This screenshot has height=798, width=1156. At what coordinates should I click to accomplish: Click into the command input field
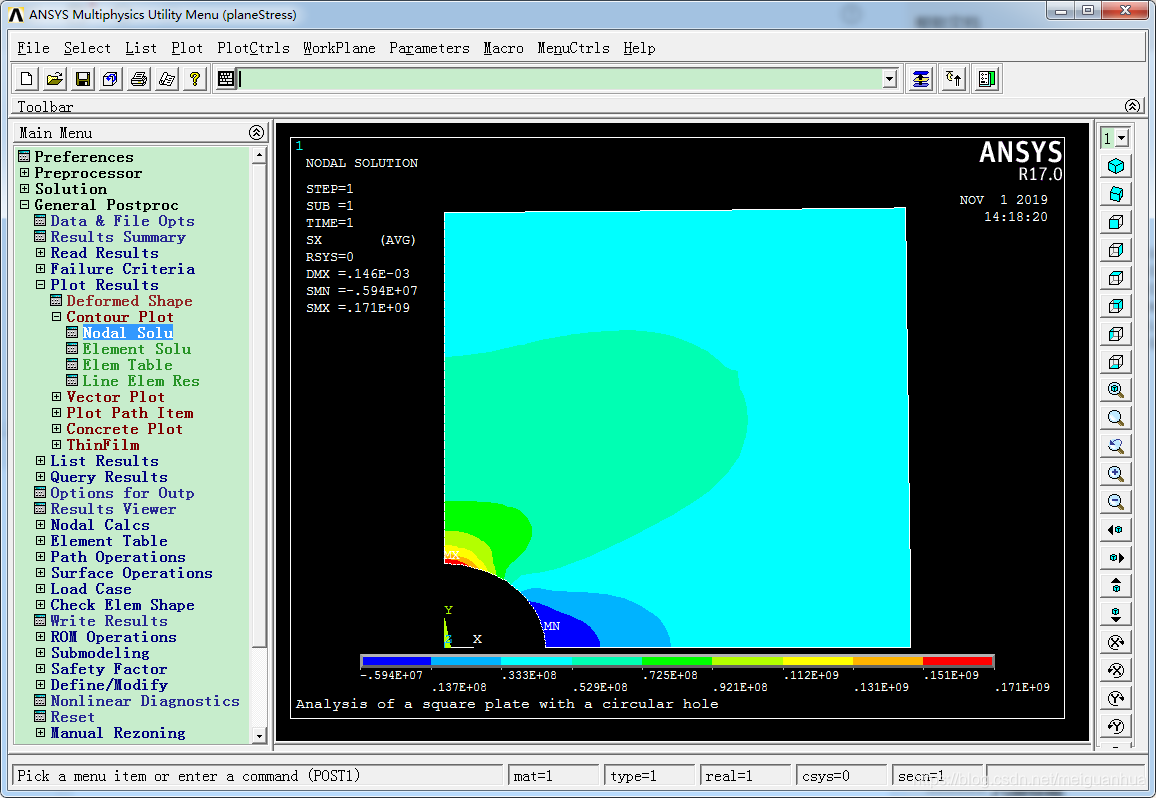560,79
